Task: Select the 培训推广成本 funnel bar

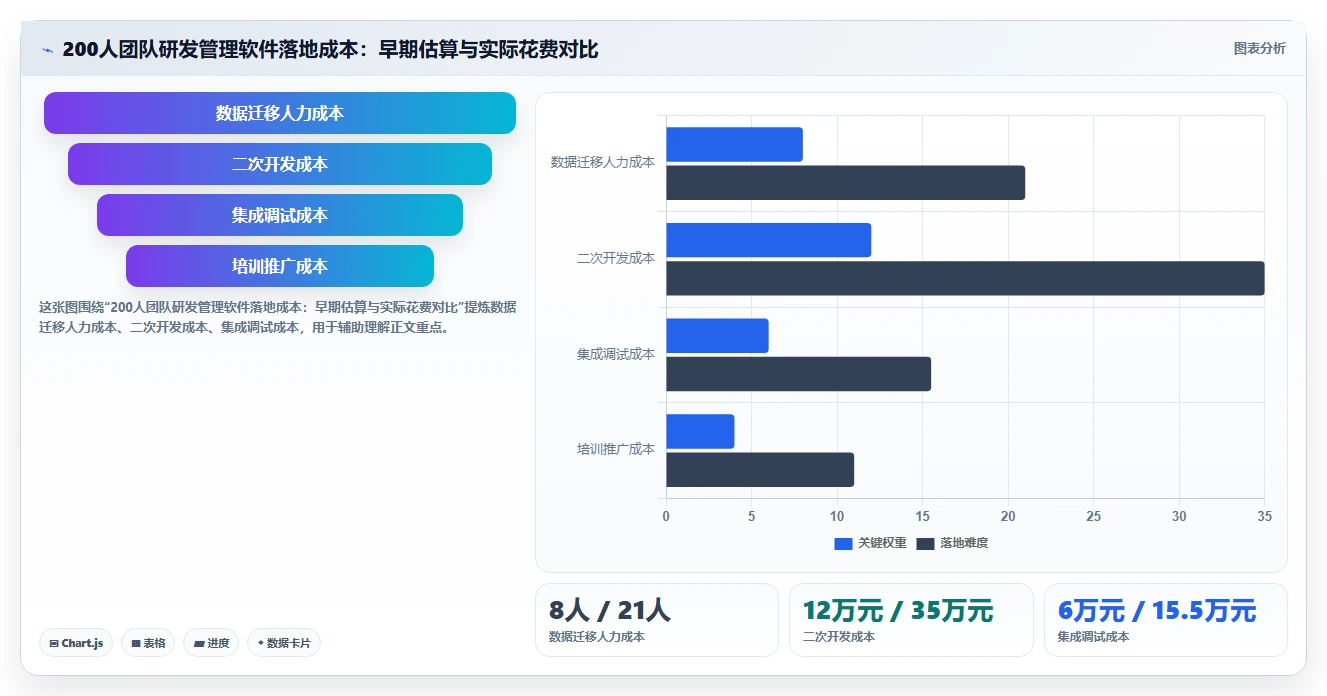Action: (280, 266)
